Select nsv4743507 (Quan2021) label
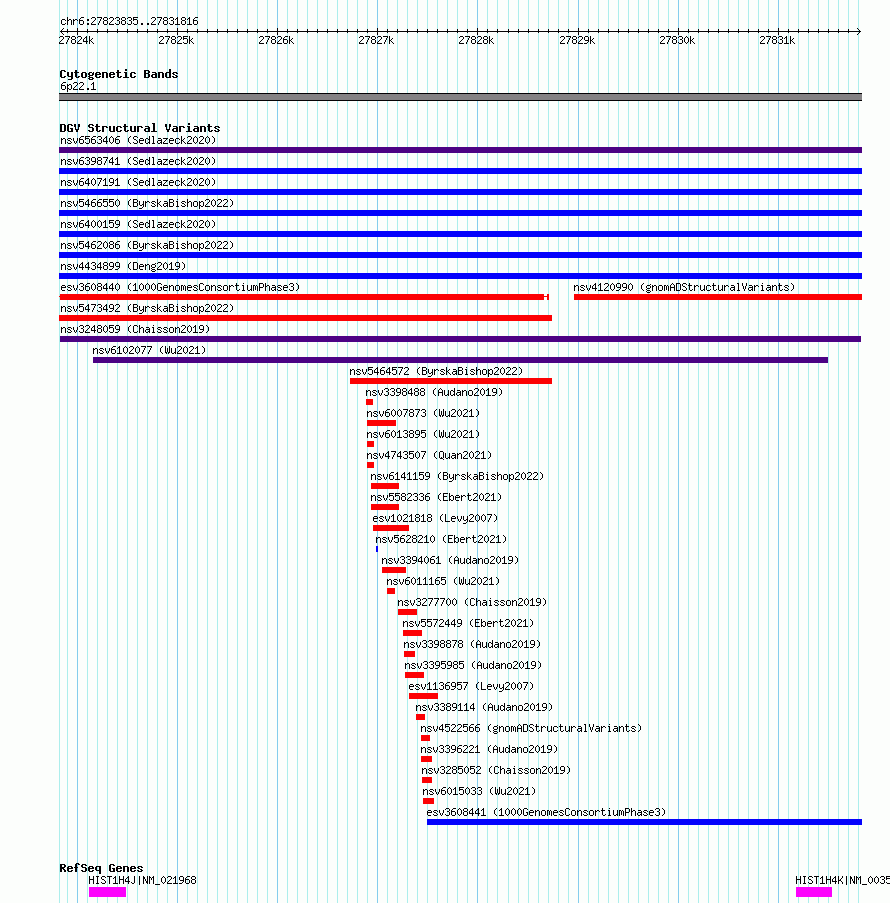This screenshot has width=890, height=903. pos(430,456)
